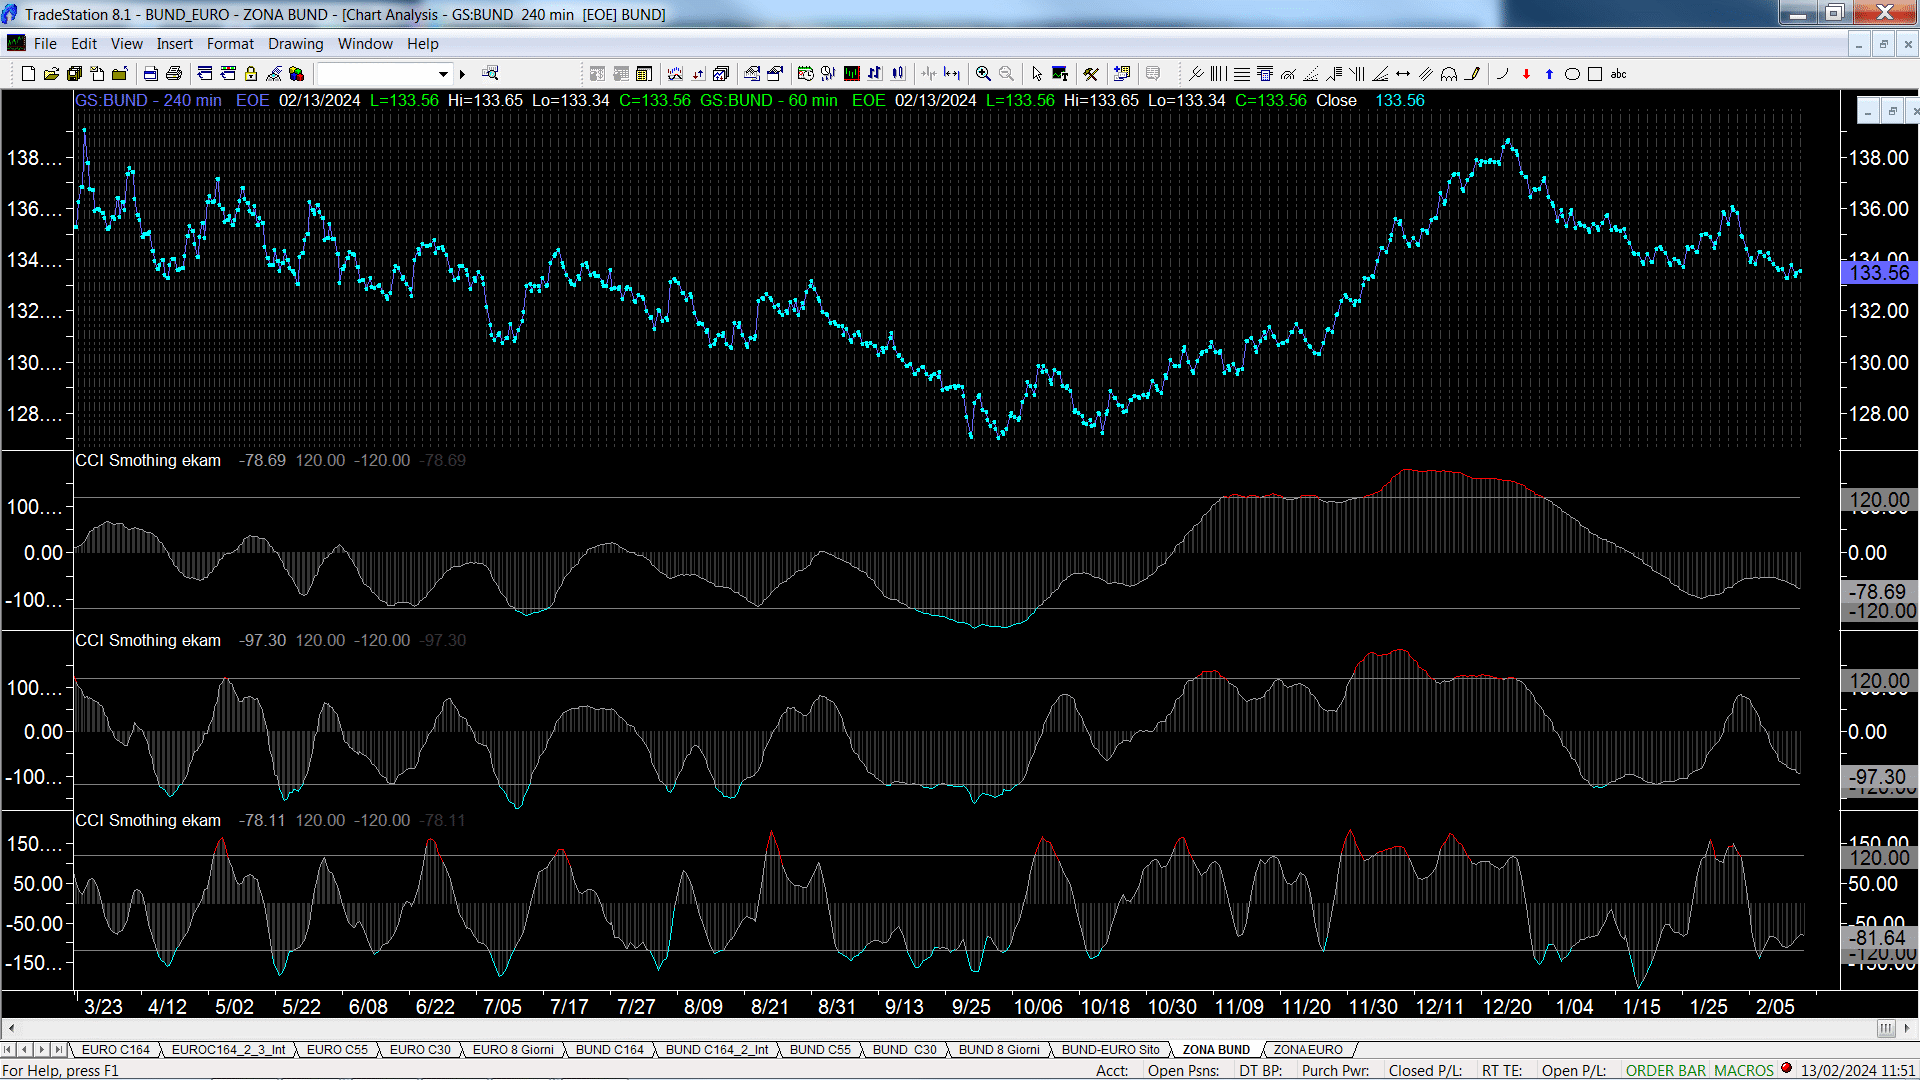Select the speed resistance arcs tool
1920x1080 pixels.
point(1288,74)
